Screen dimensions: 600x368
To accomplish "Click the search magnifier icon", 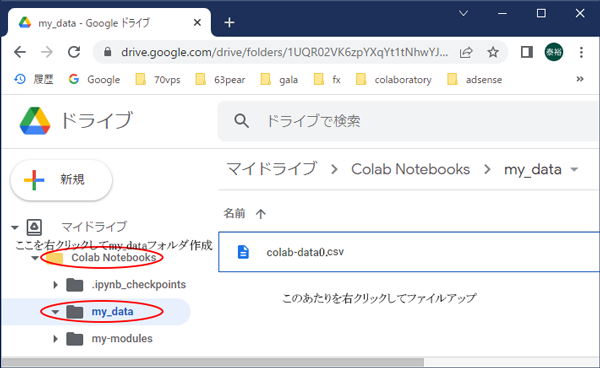I will tap(241, 121).
